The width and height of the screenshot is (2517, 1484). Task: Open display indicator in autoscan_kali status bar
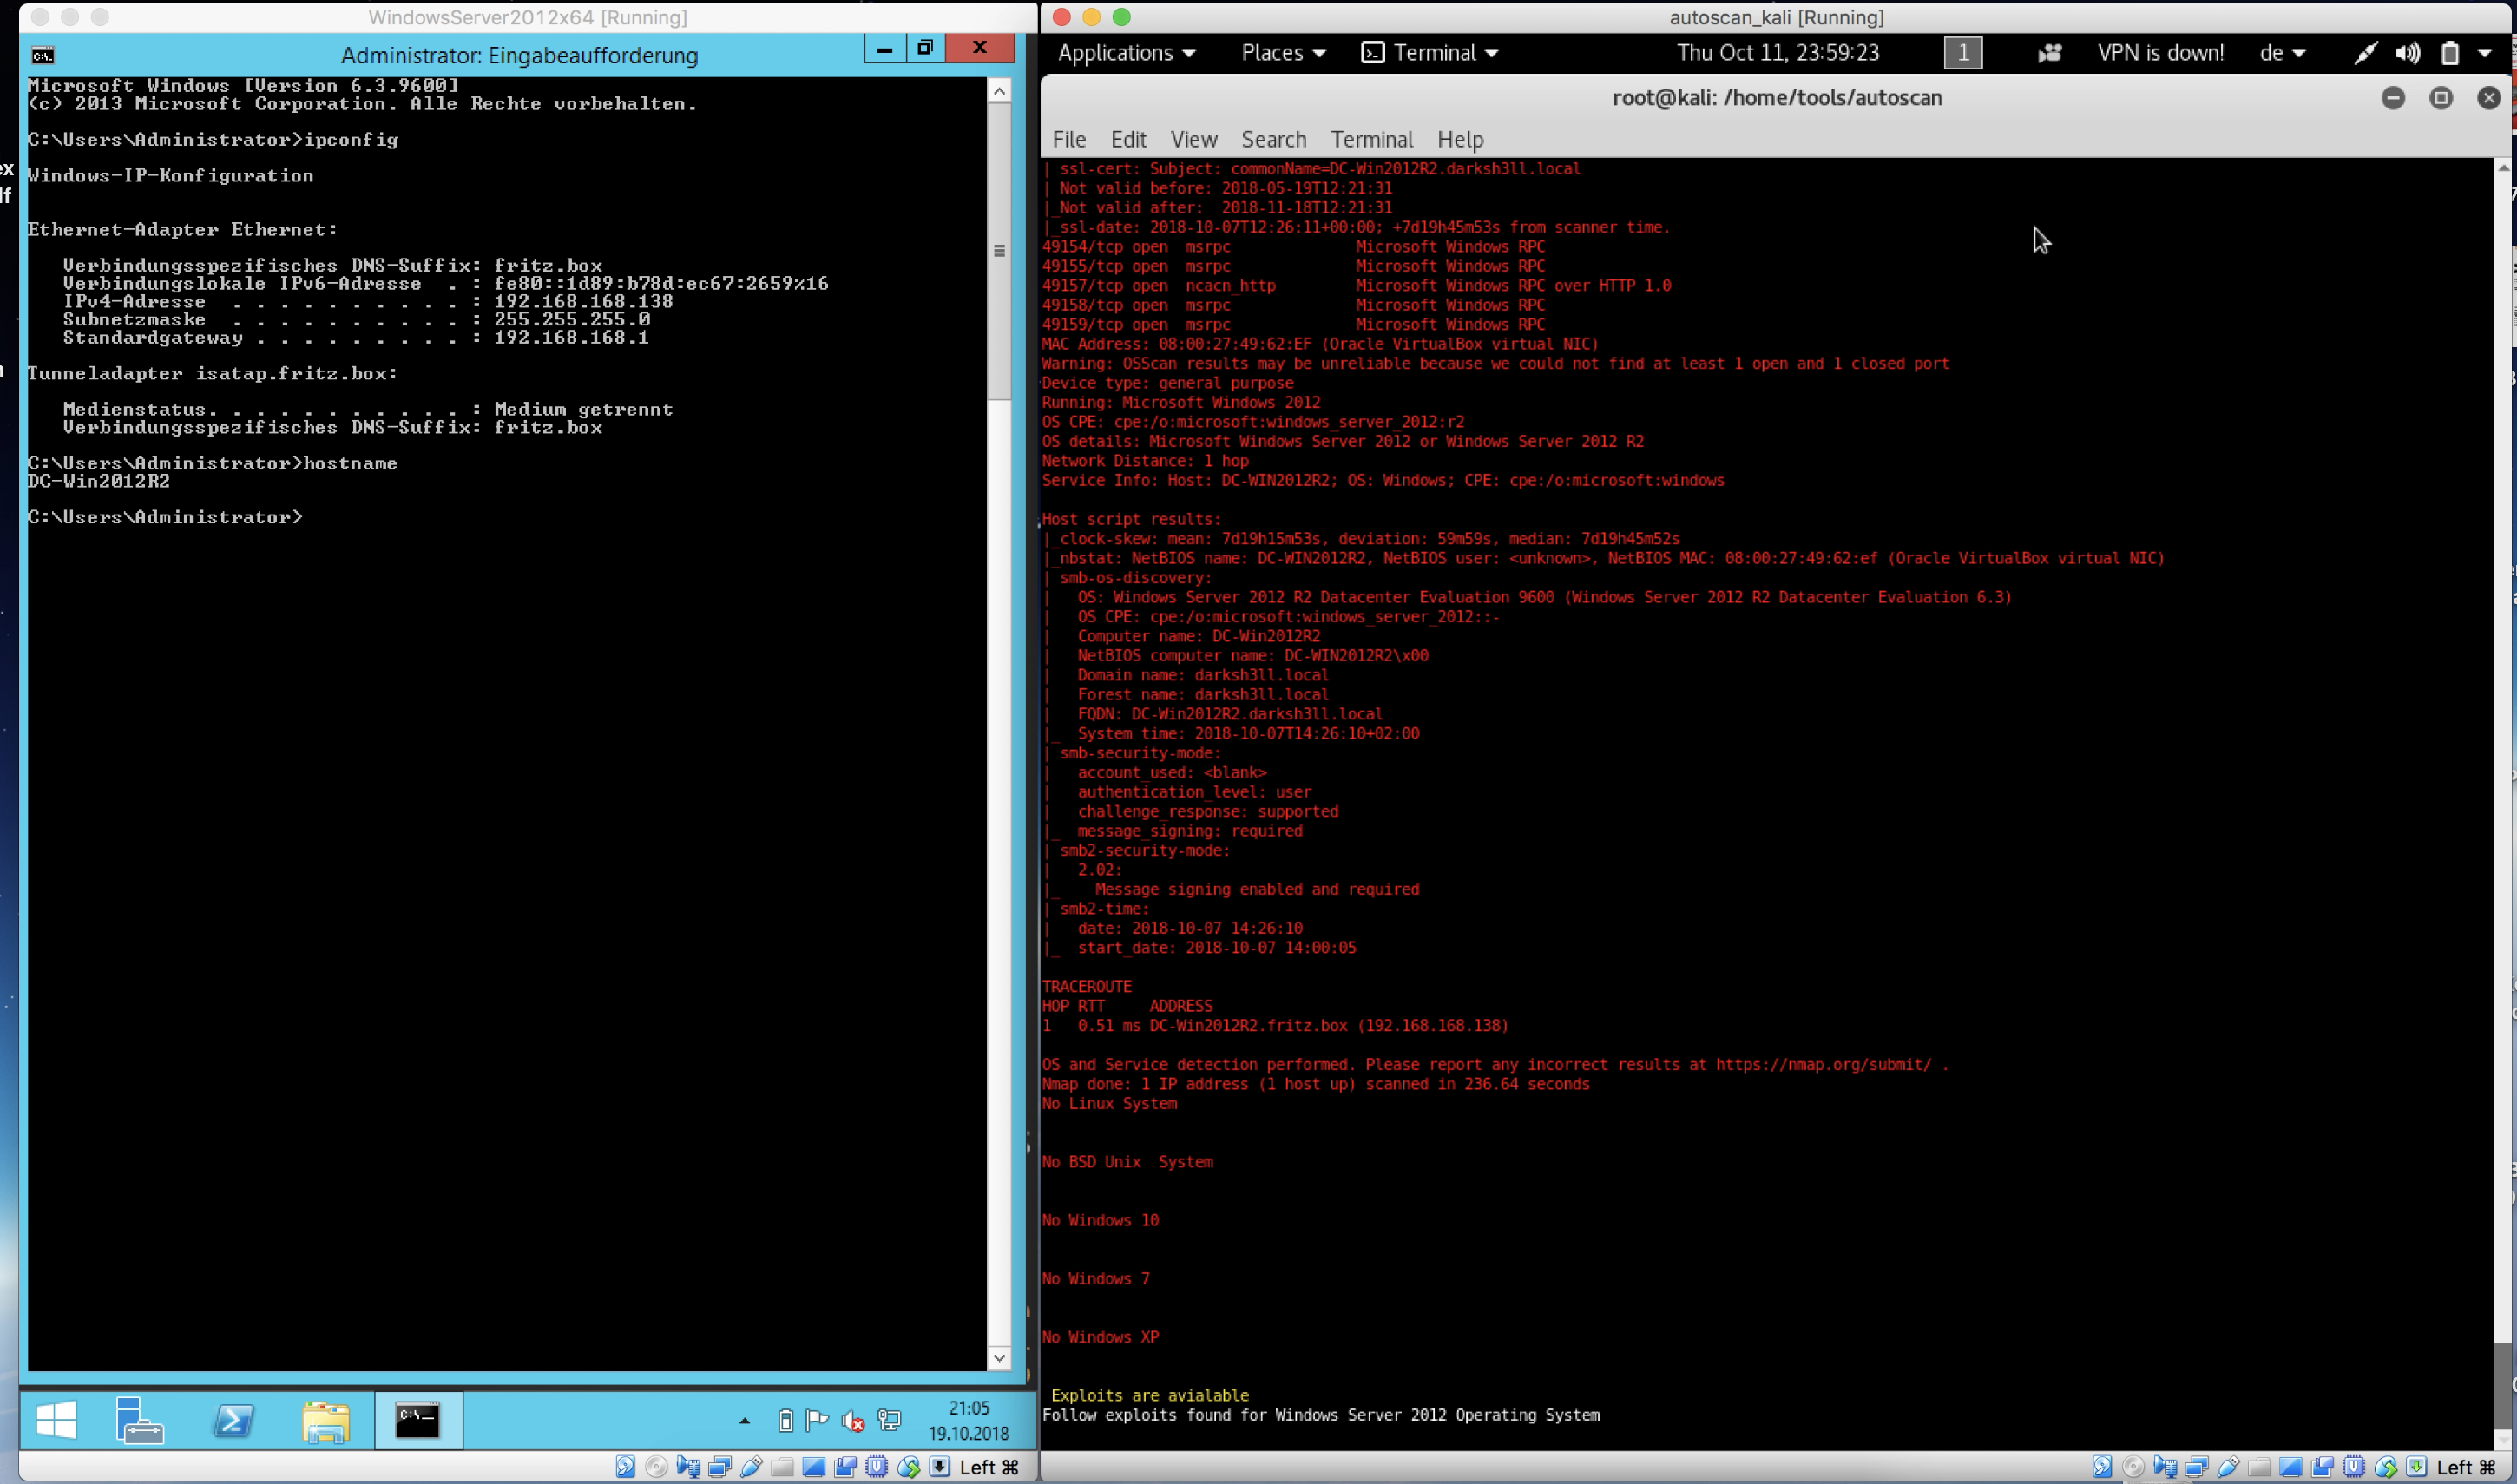(2291, 1467)
